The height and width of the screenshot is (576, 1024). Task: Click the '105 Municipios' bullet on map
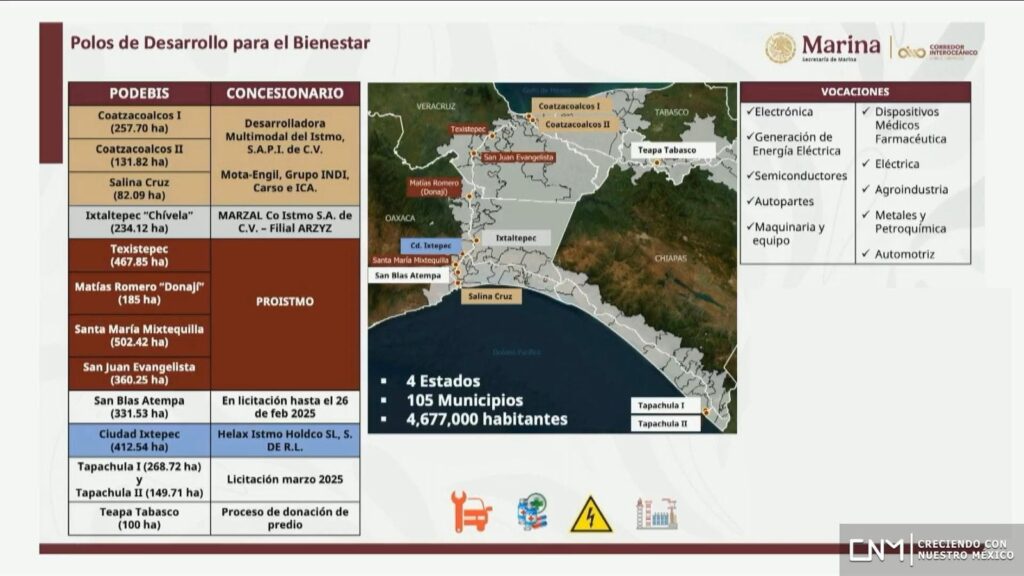point(464,400)
